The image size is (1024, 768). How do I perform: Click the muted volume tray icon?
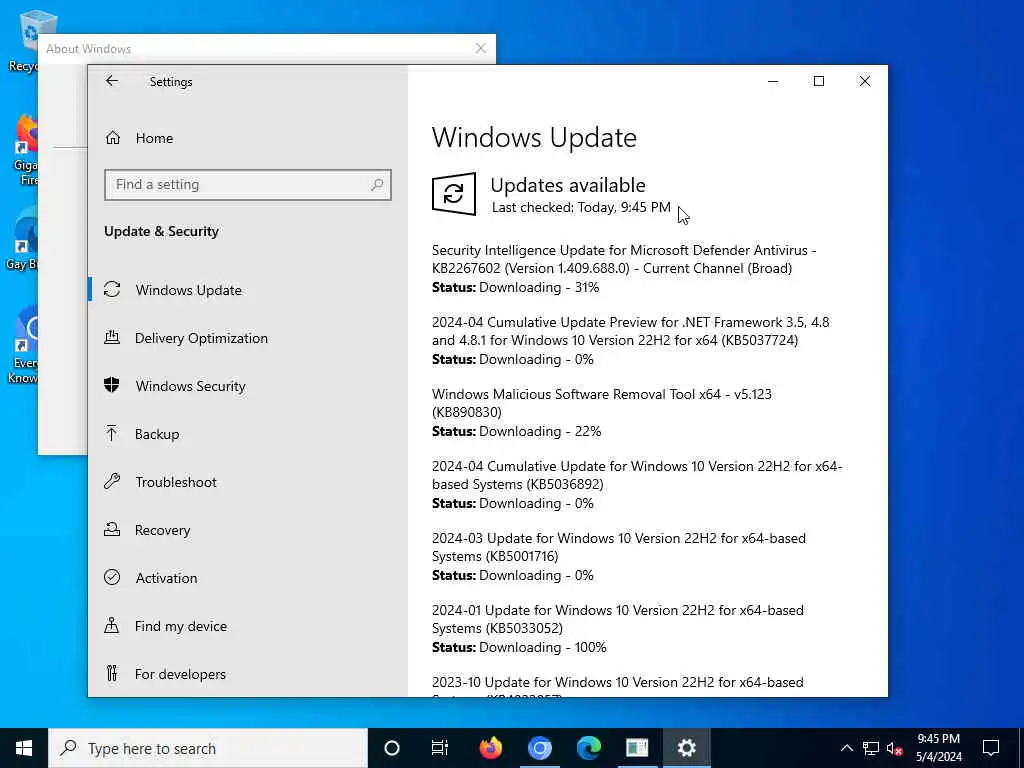pos(894,748)
